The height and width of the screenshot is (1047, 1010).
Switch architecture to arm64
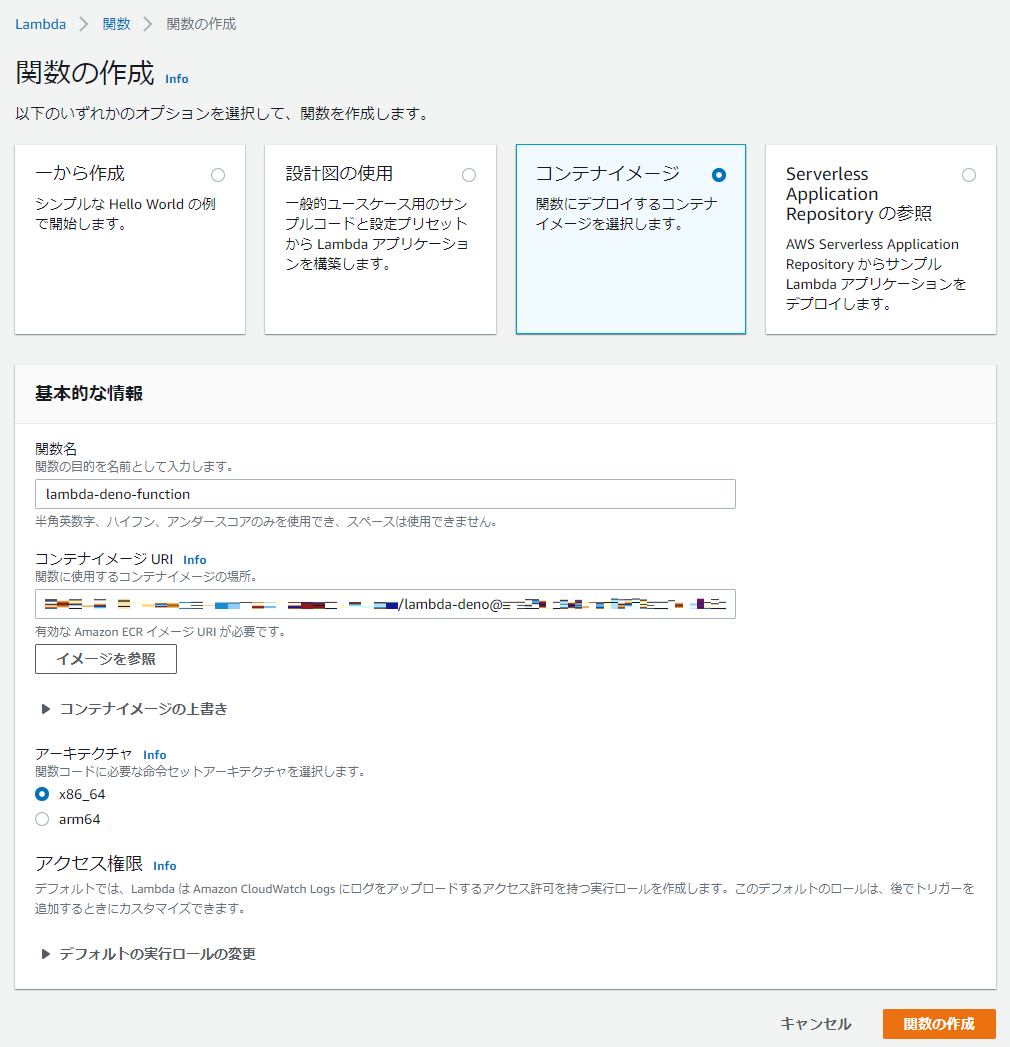(41, 818)
